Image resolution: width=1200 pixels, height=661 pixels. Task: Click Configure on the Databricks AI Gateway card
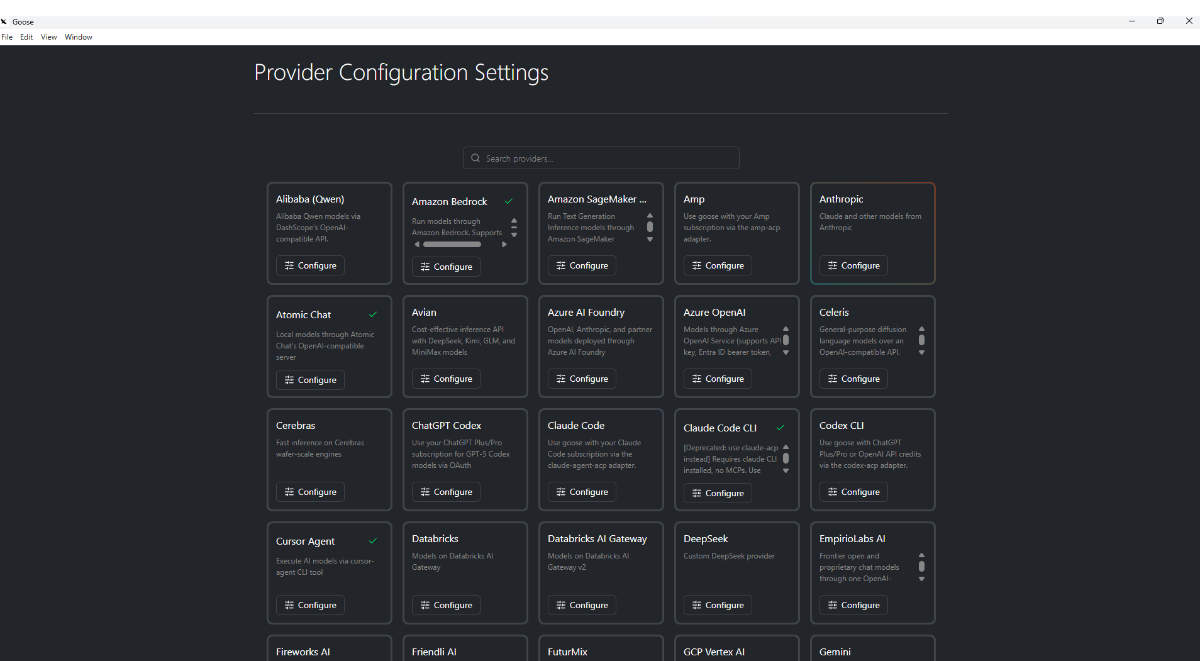[x=582, y=605]
